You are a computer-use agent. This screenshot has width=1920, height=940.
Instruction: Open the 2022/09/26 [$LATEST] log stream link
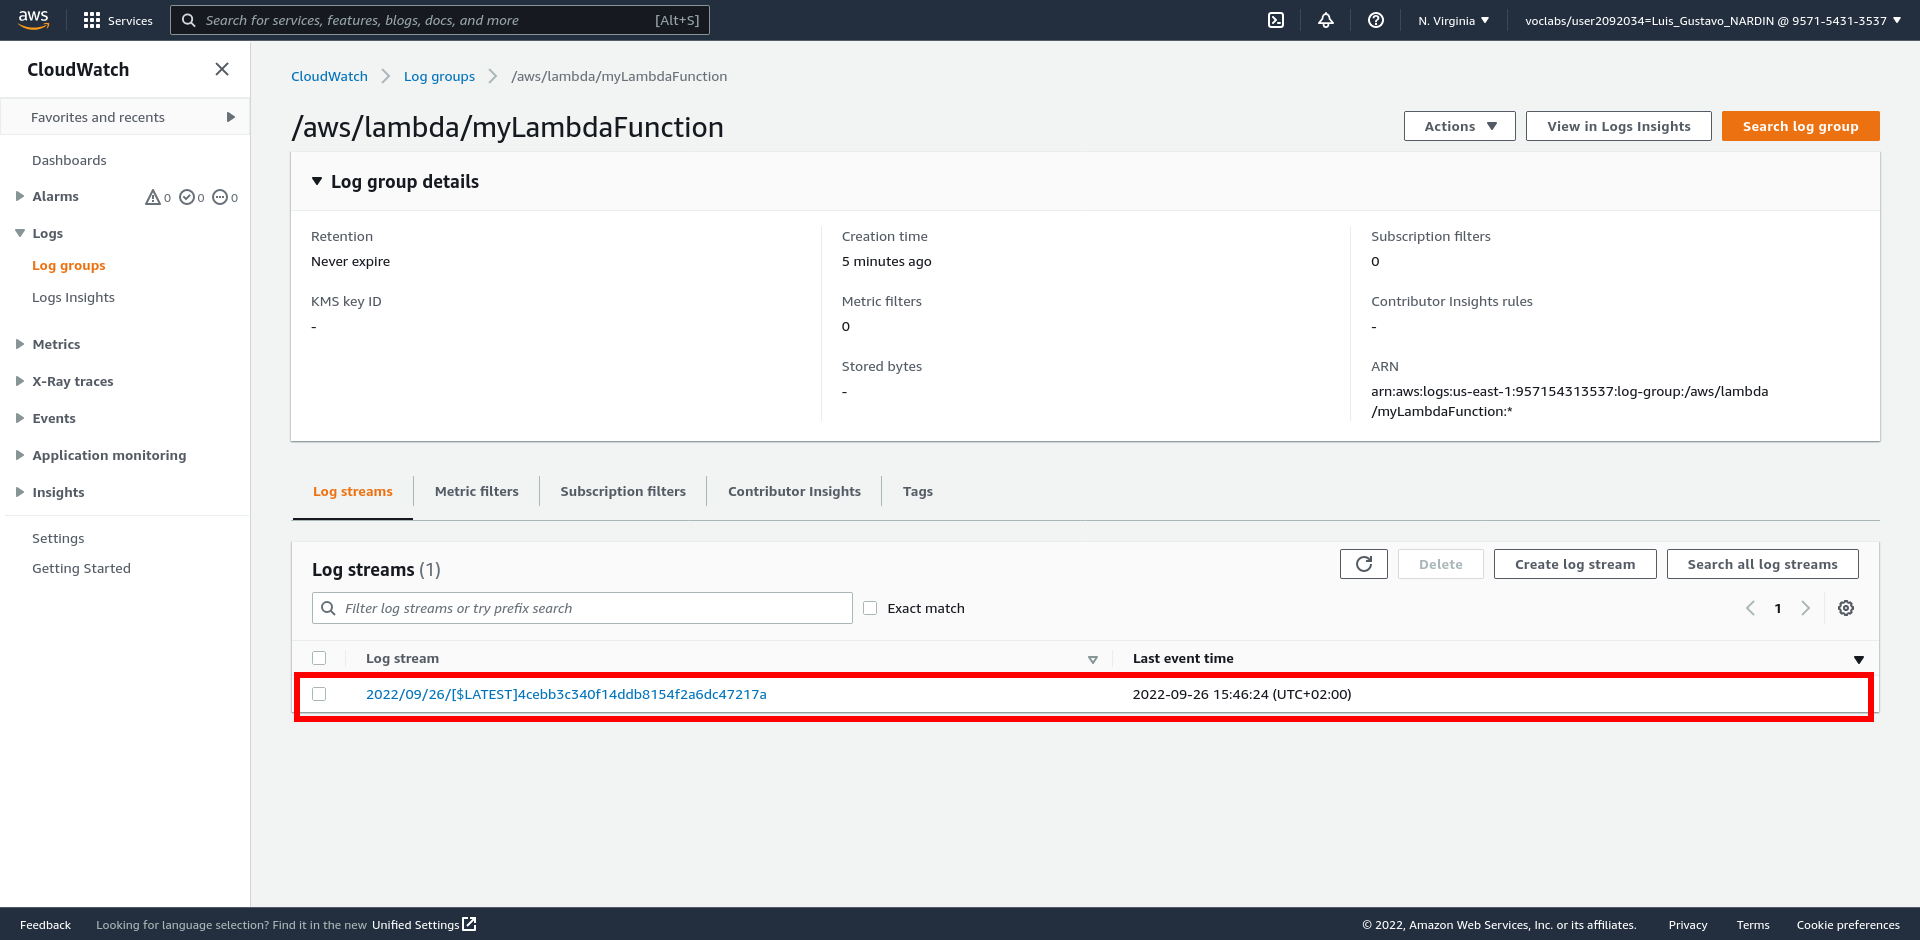coord(566,694)
